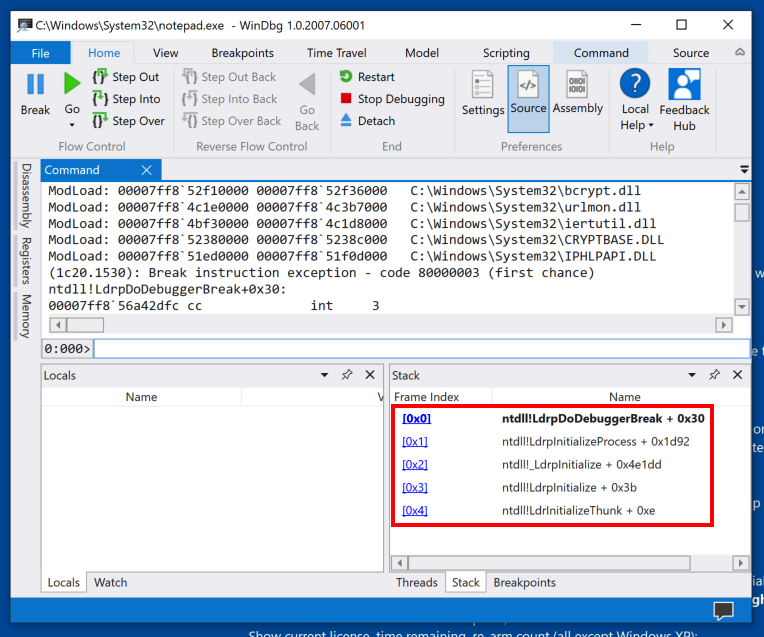Toggle Assembly mode preference

577,93
